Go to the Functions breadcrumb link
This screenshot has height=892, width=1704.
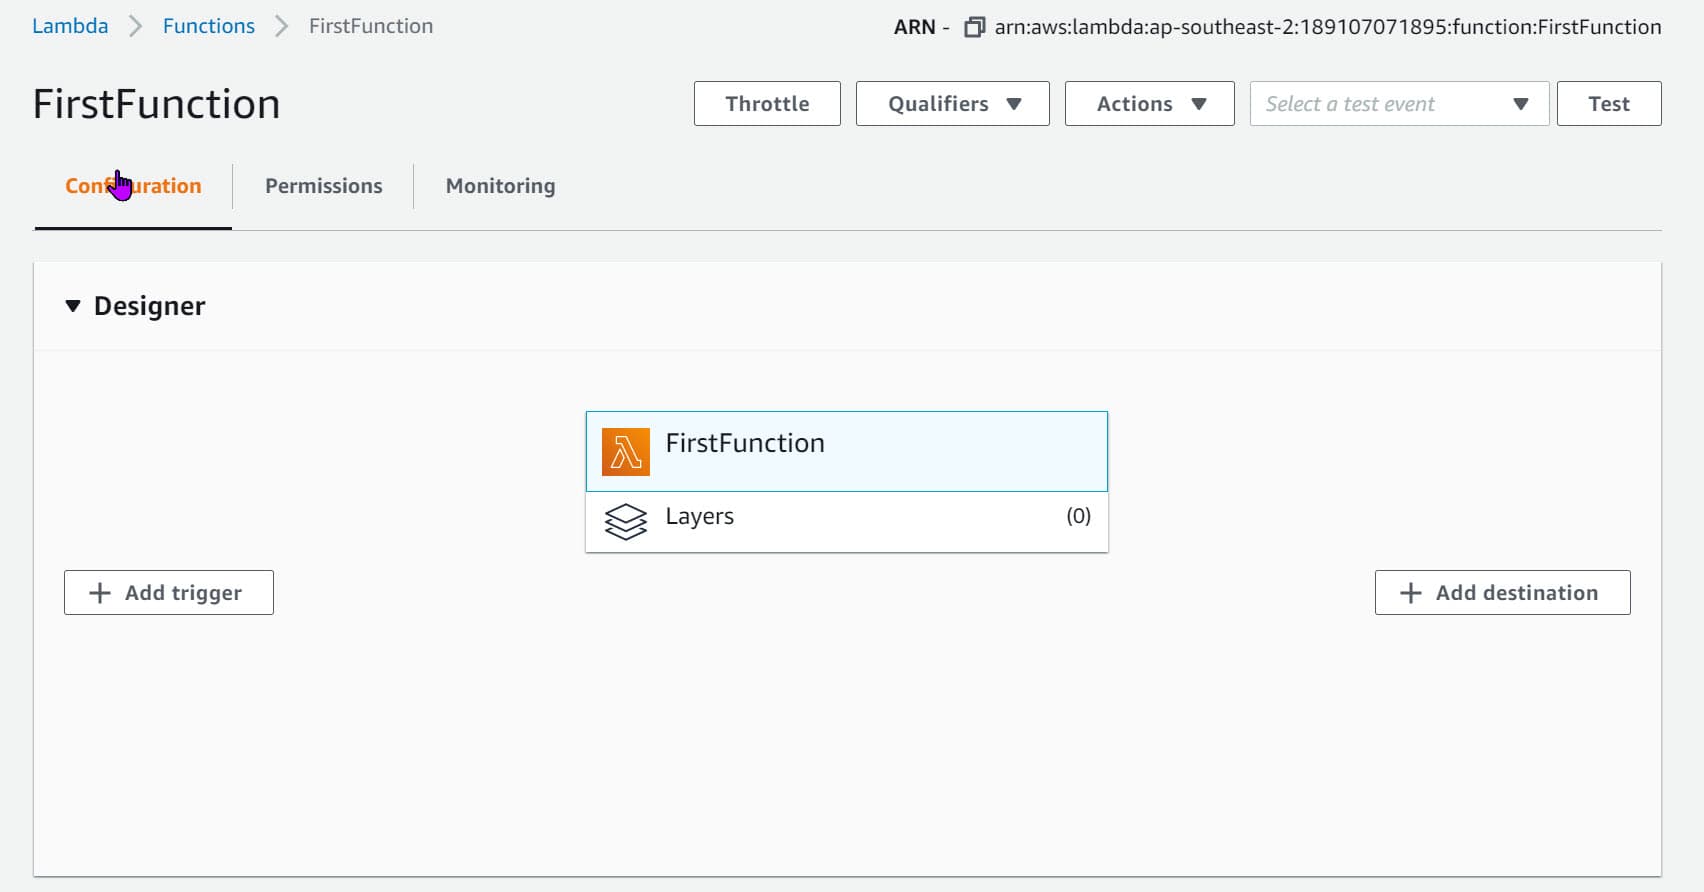tap(209, 26)
